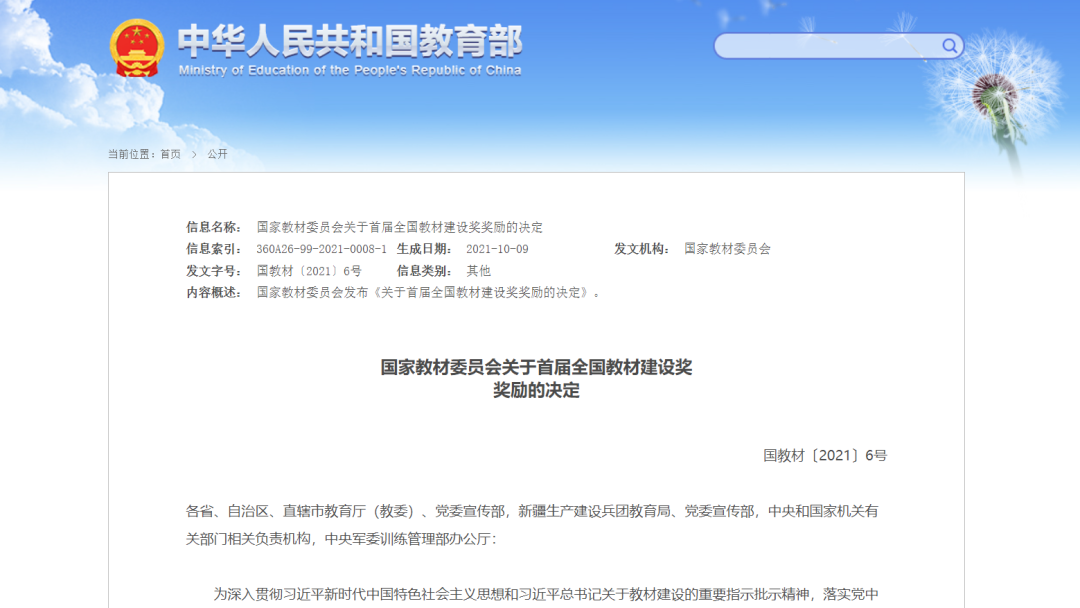Image resolution: width=1080 pixels, height=608 pixels.
Task: Click the 中华人民共和国教育部 site title
Action: coord(350,40)
